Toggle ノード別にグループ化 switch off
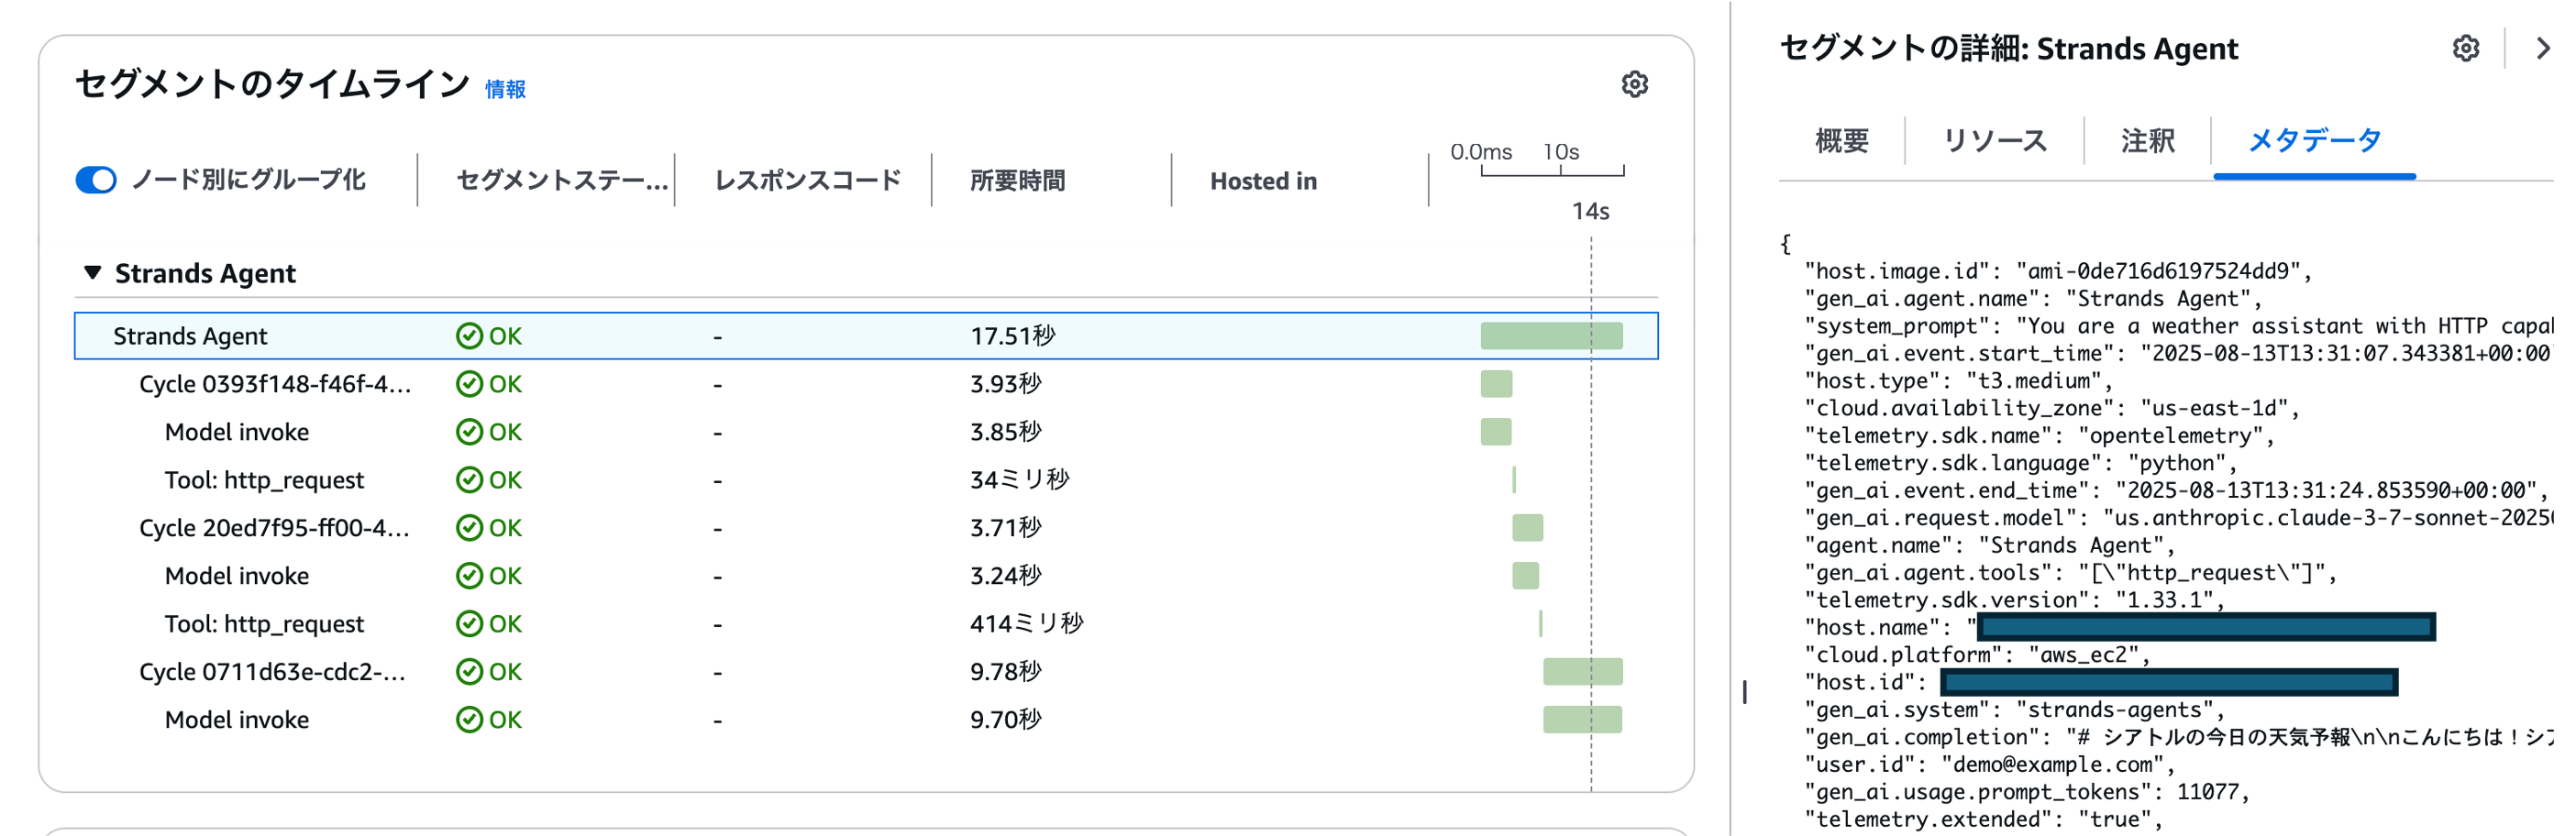 pyautogui.click(x=96, y=180)
